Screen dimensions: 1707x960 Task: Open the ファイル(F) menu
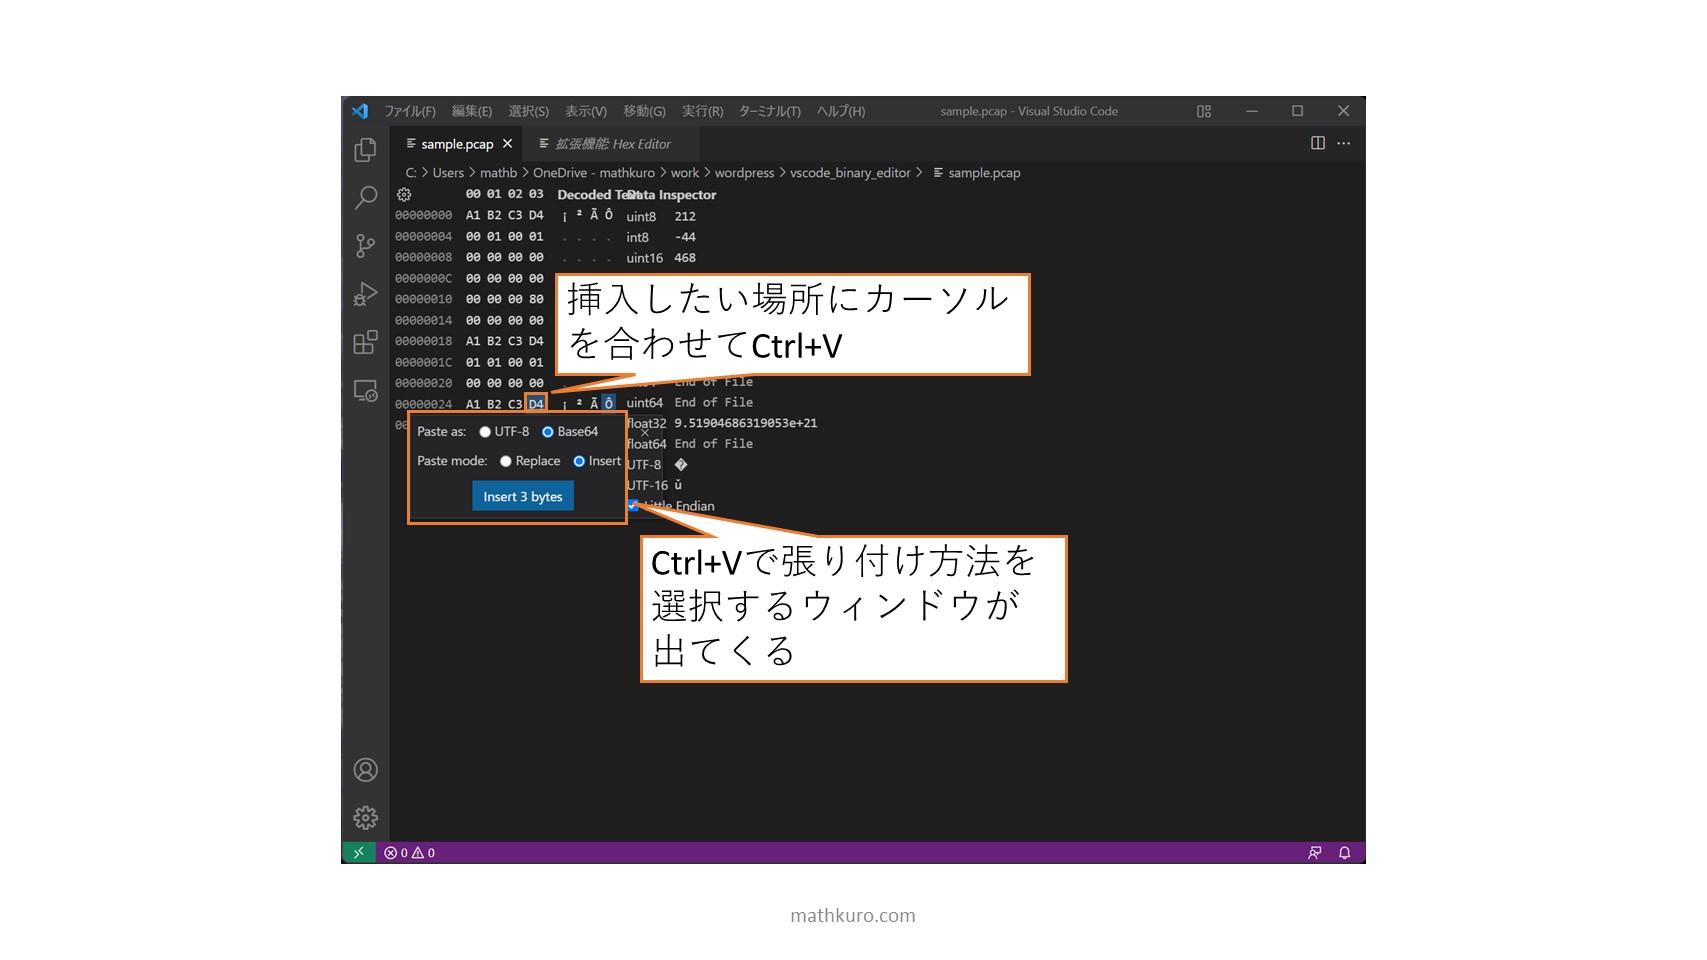pyautogui.click(x=410, y=111)
